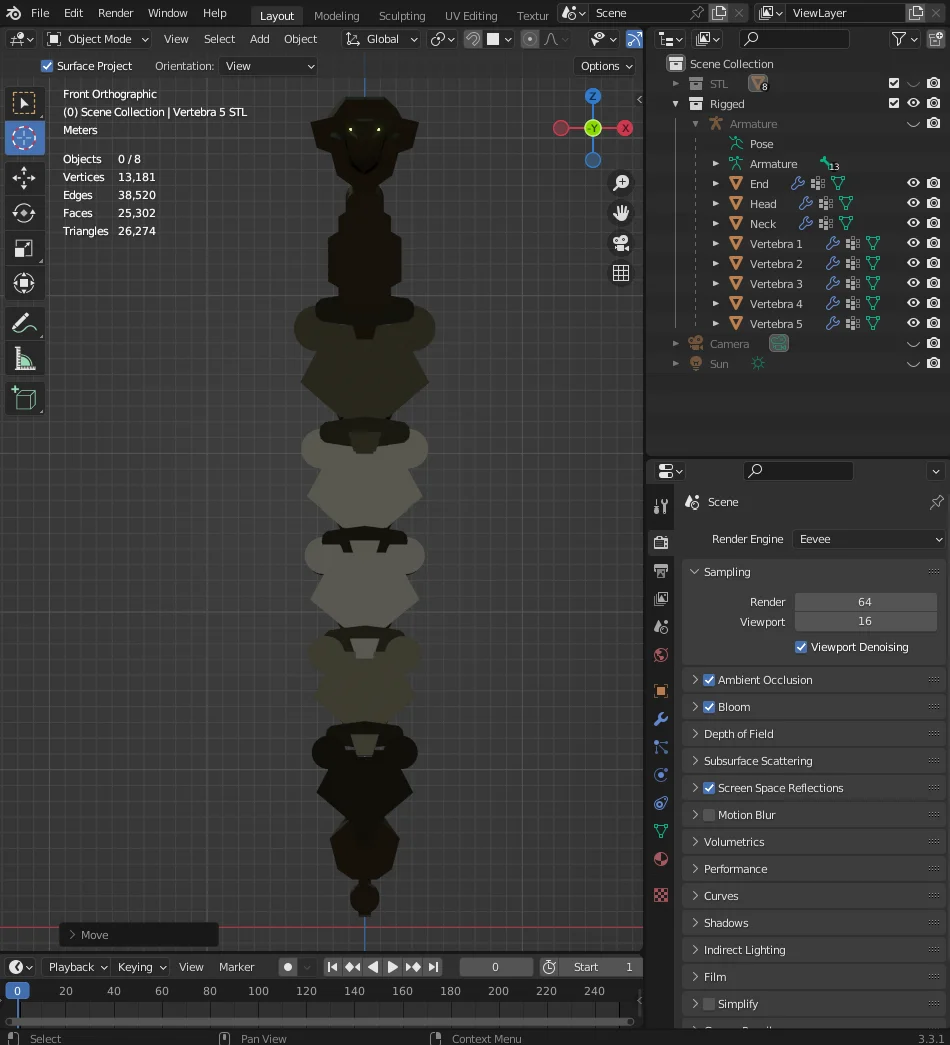
Task: Click the zoom magnifier icon in the viewport
Action: 621,183
